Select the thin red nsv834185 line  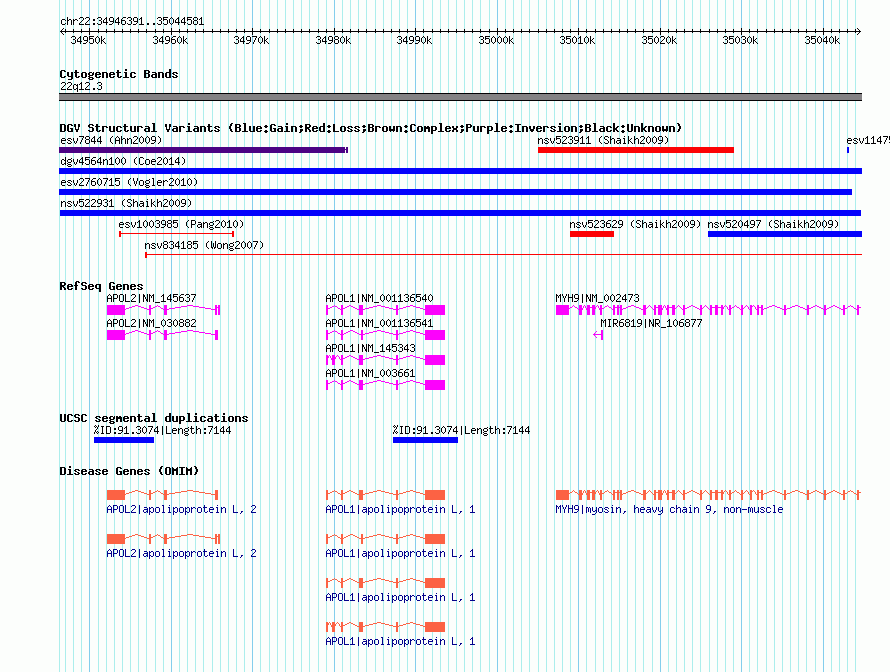503,255
